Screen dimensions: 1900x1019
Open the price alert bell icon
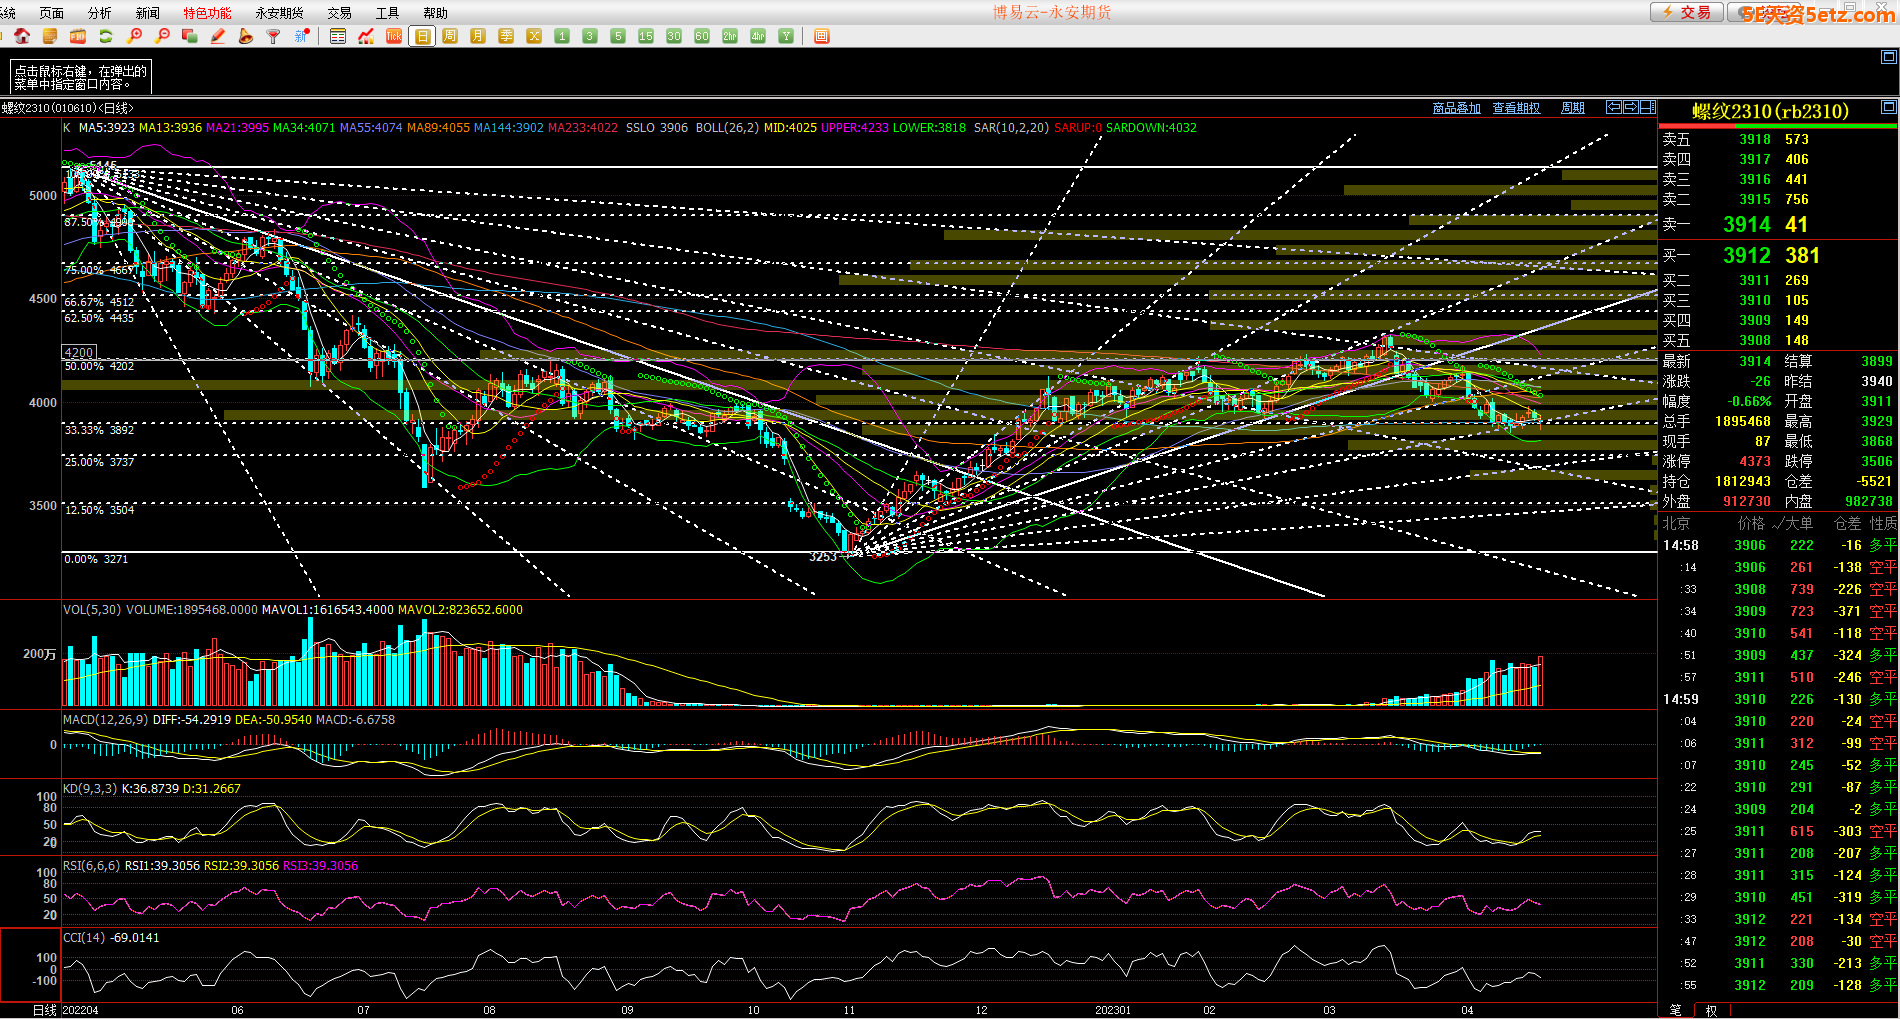click(246, 36)
